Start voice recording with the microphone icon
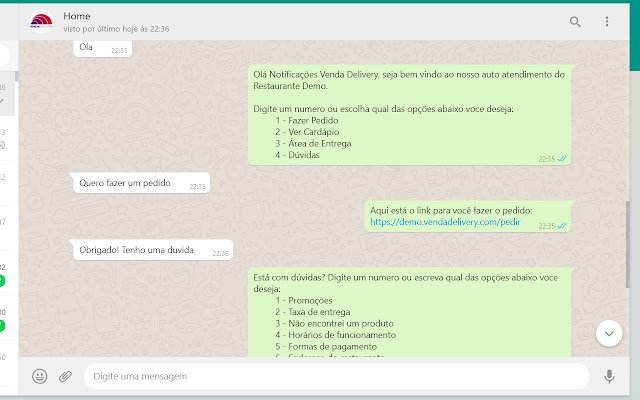The image size is (640, 400). tap(609, 376)
